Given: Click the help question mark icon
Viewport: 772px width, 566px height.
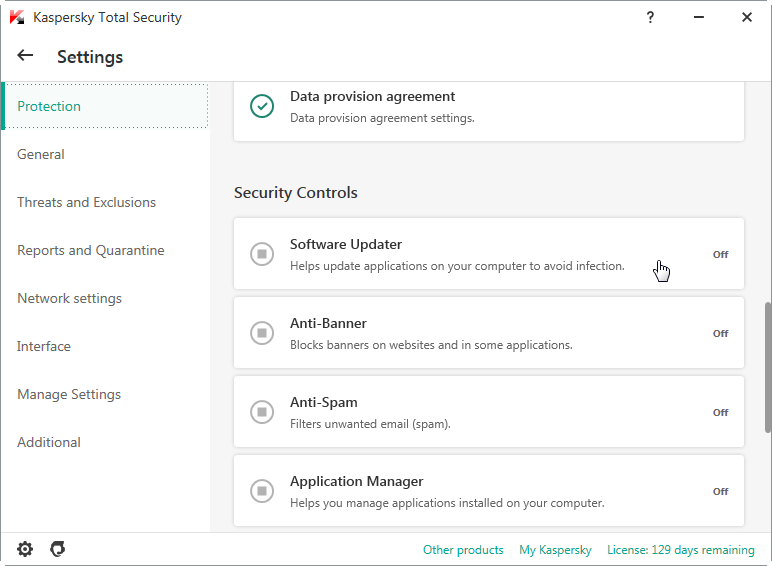Looking at the screenshot, I should point(650,18).
